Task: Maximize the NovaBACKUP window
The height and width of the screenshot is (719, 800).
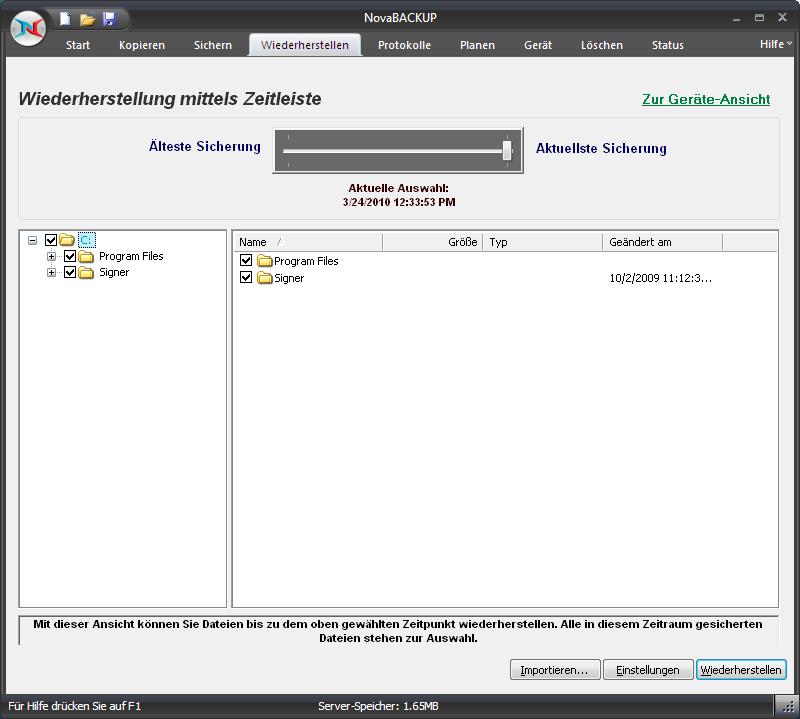Action: 759,18
